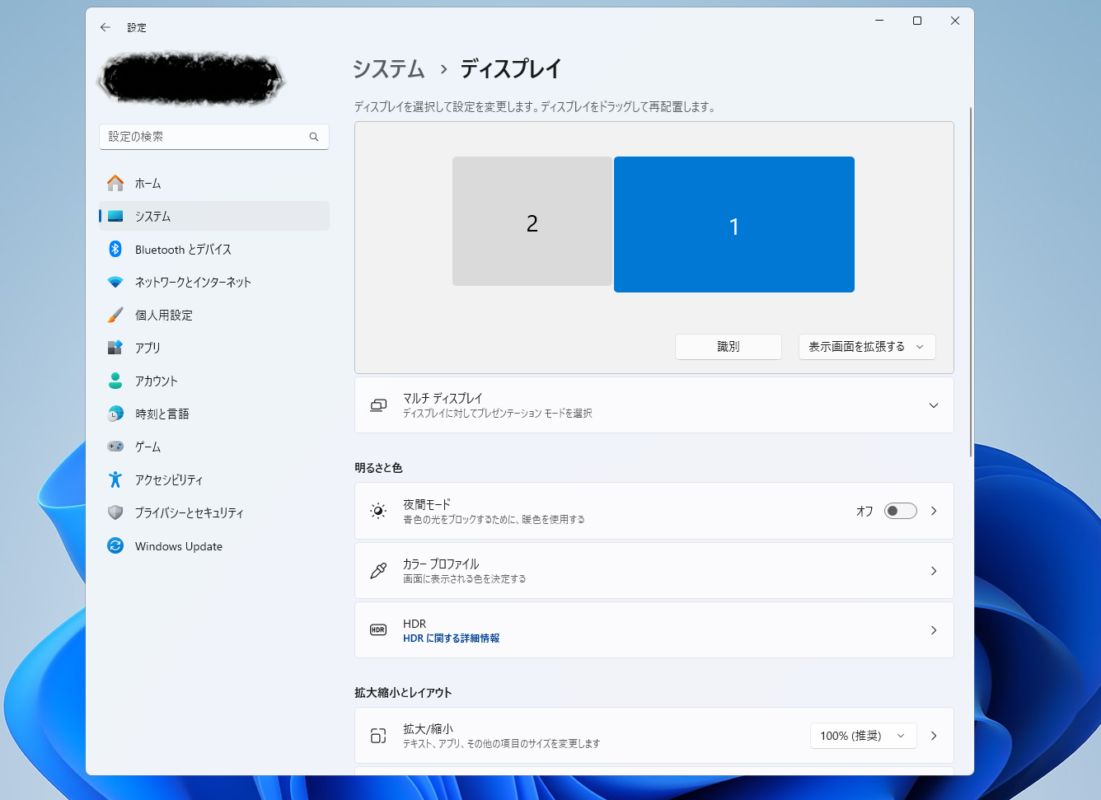Image resolution: width=1101 pixels, height=800 pixels.
Task: Click the page vertical scrollbar
Action: [971, 282]
